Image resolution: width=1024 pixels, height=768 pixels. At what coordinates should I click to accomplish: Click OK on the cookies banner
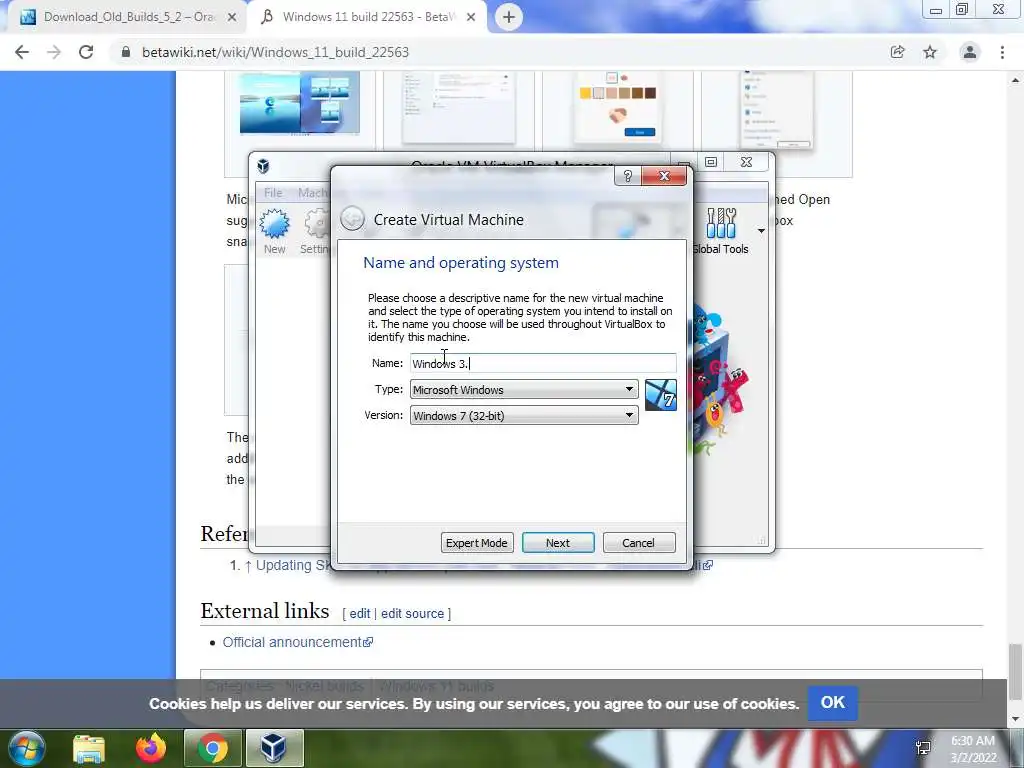(833, 703)
